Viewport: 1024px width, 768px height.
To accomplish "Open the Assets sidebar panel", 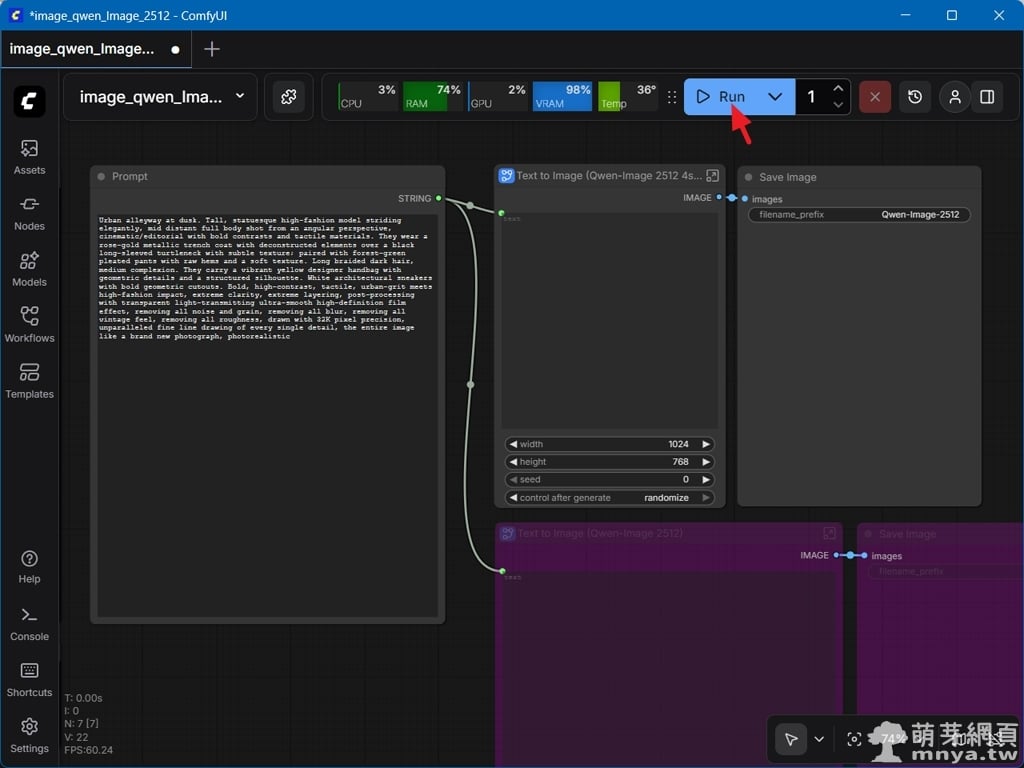I will (x=29, y=157).
